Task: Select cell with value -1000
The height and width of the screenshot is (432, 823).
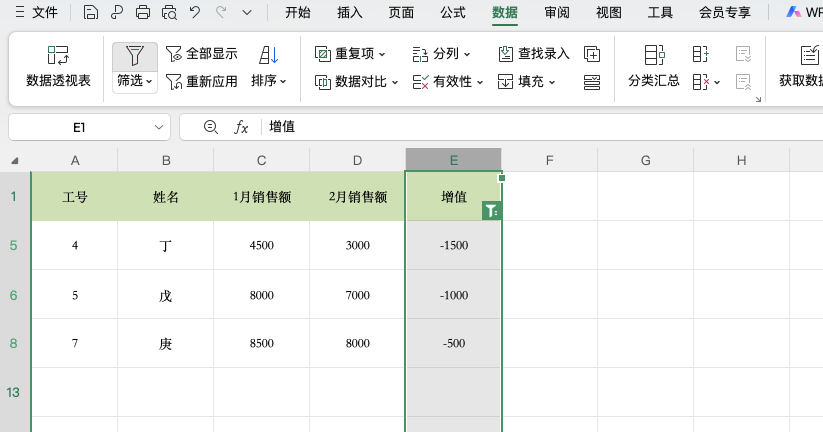Action: 453,295
